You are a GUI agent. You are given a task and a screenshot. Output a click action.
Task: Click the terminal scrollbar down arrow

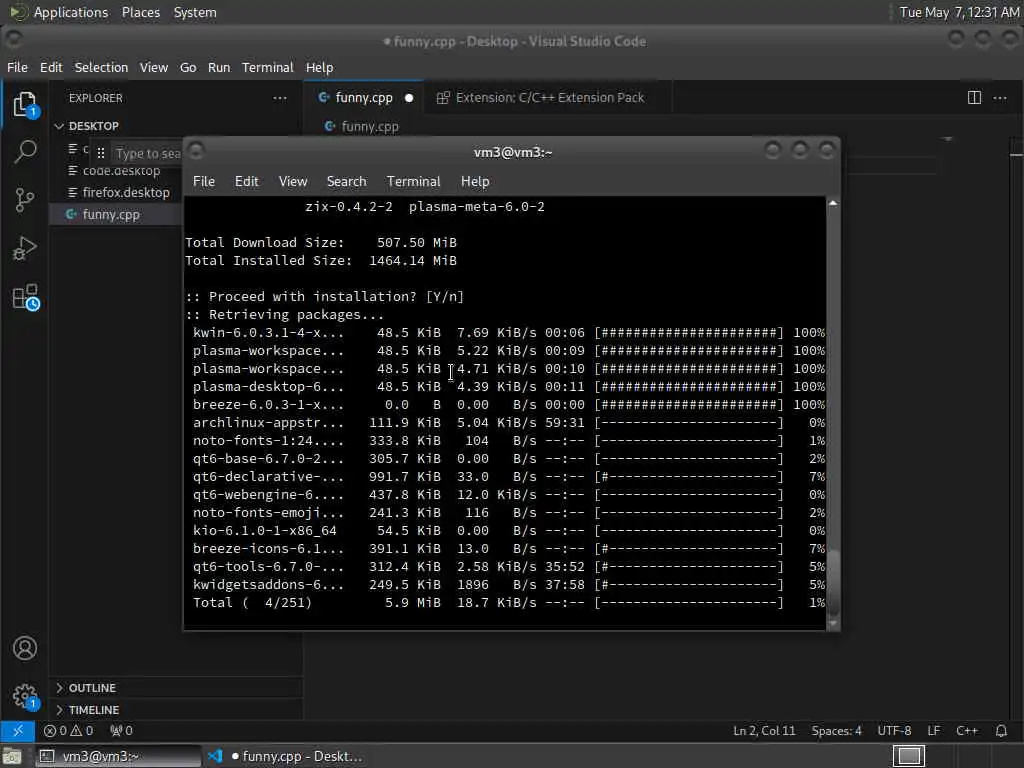[x=833, y=623]
